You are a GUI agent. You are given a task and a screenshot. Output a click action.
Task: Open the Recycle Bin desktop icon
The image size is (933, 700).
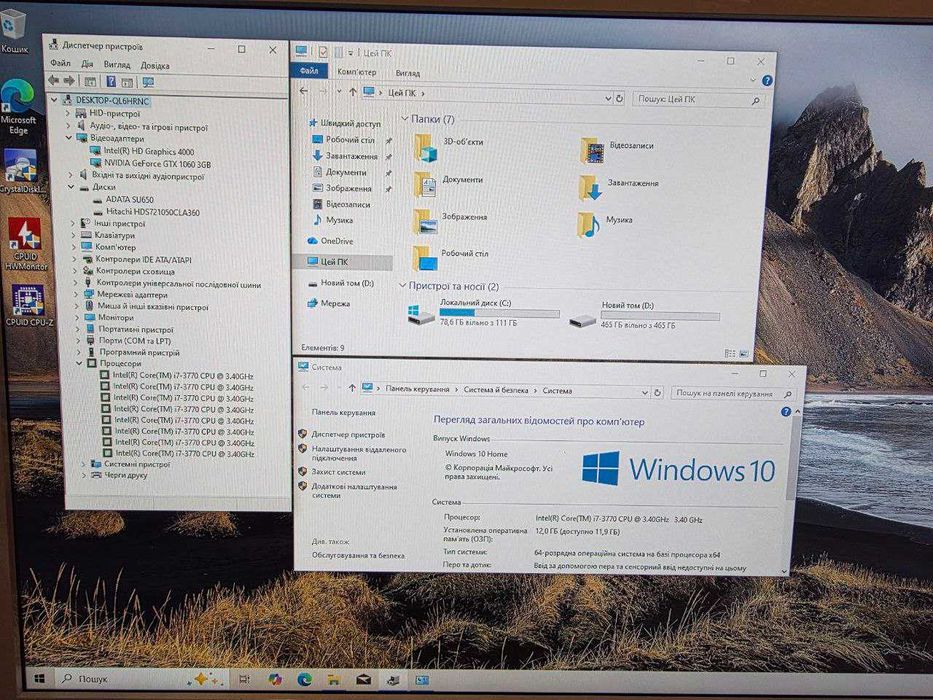(13, 30)
